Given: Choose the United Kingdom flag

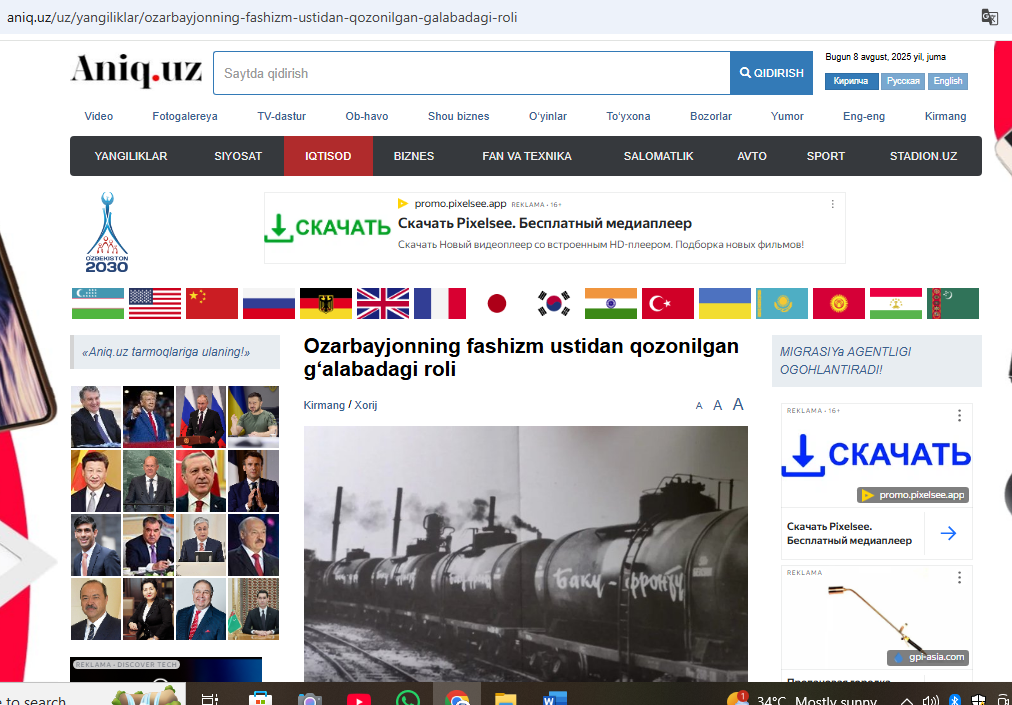Looking at the screenshot, I should 383,303.
